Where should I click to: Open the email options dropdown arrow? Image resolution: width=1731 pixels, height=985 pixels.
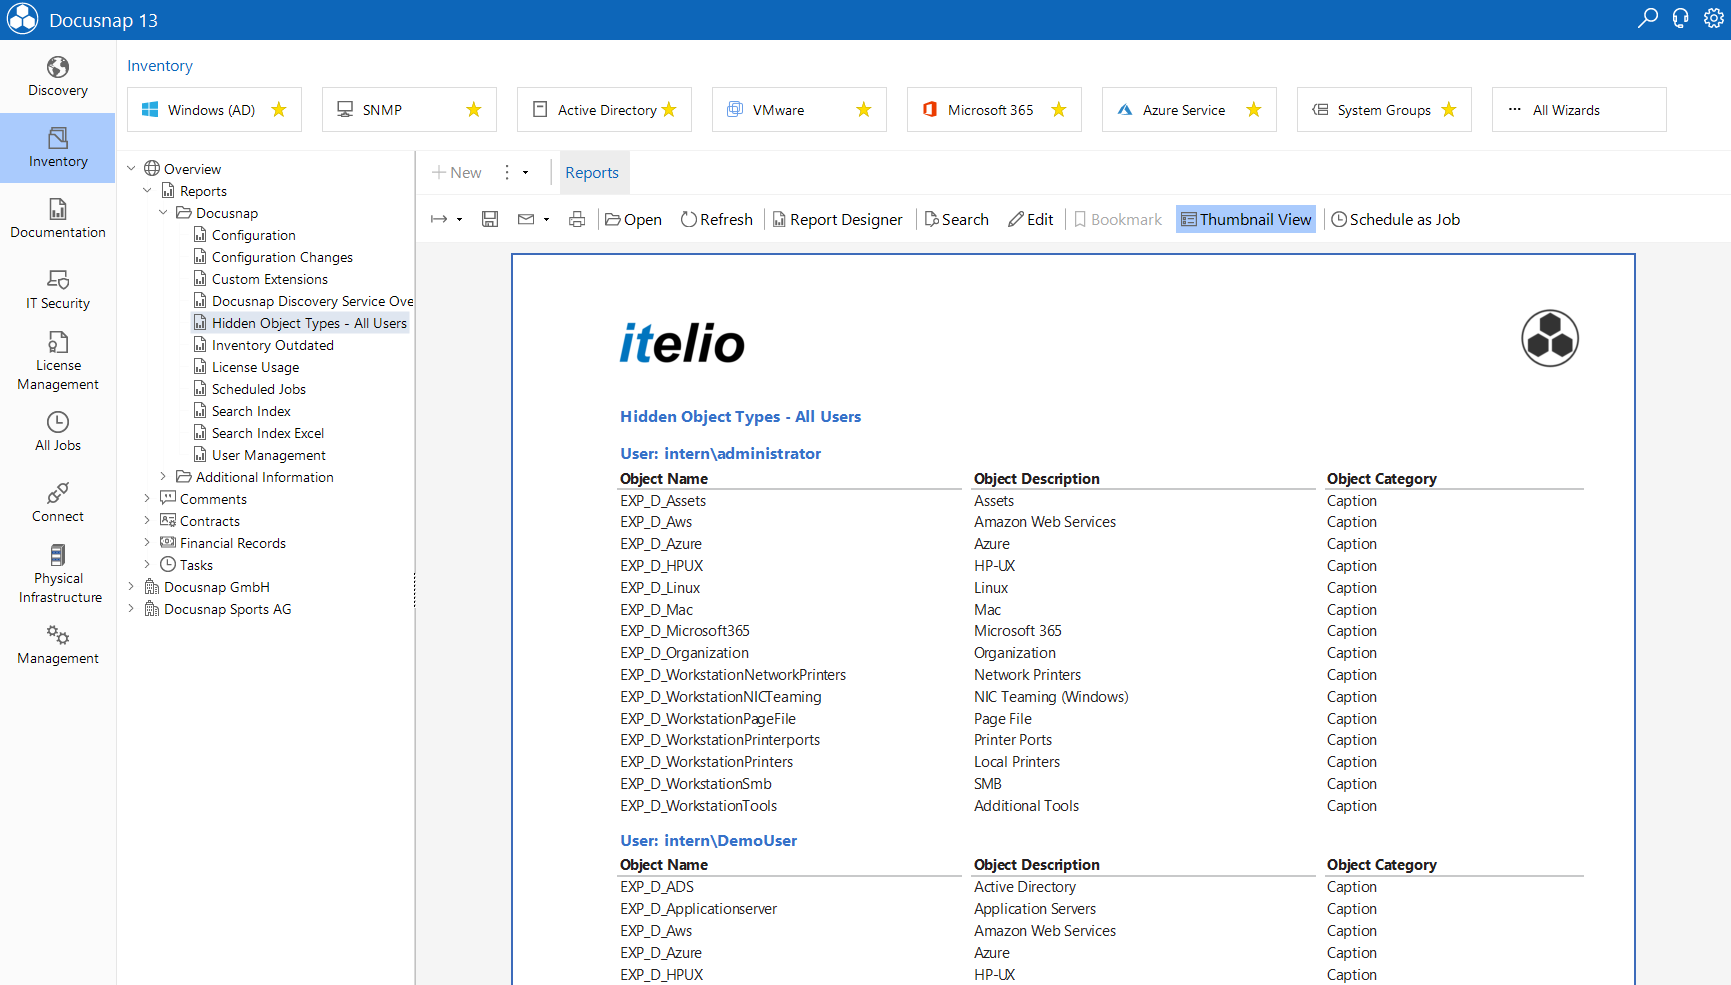click(x=546, y=220)
